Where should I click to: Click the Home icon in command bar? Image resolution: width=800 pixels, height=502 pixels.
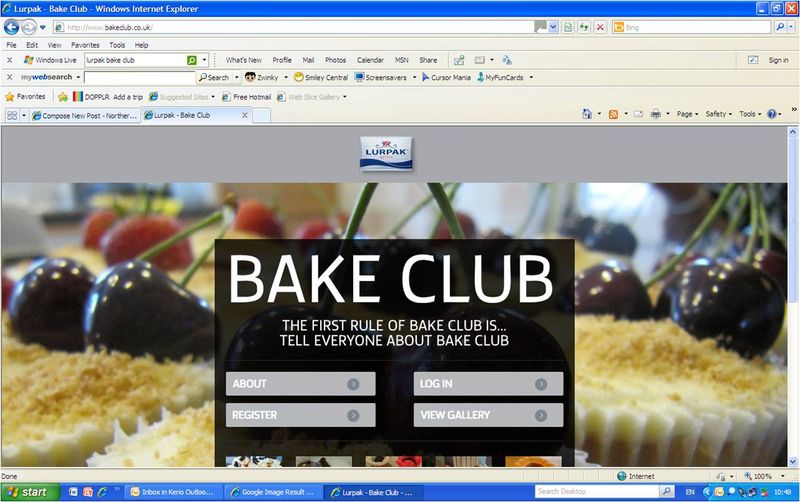[x=587, y=114]
